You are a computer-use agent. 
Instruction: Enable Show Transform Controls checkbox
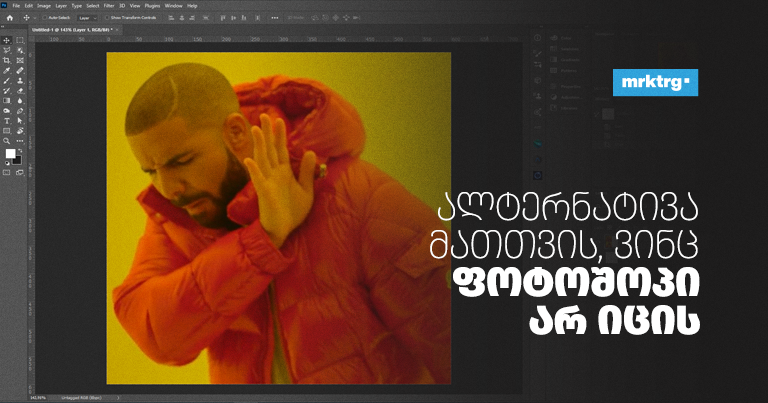107,18
